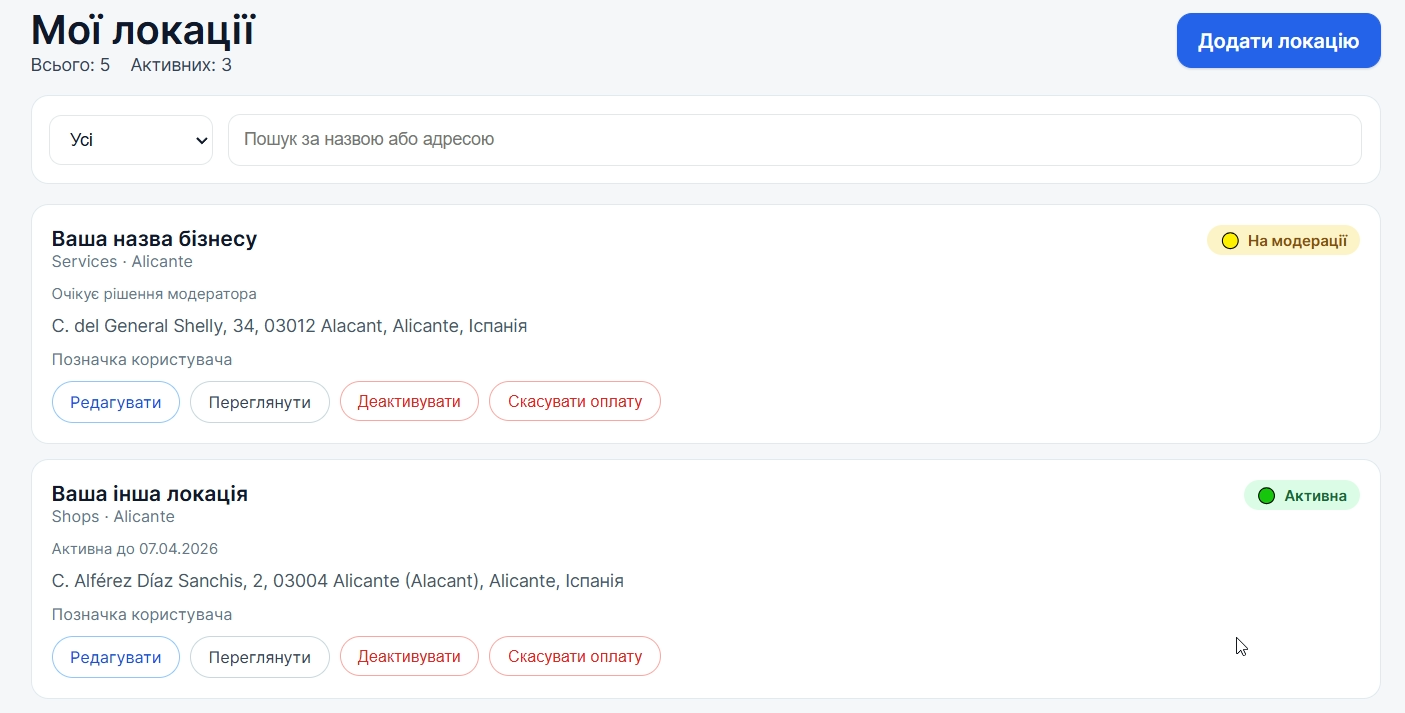The width and height of the screenshot is (1405, 713).
Task: Click the 'Всього: 5' counter
Action: pyautogui.click(x=70, y=66)
